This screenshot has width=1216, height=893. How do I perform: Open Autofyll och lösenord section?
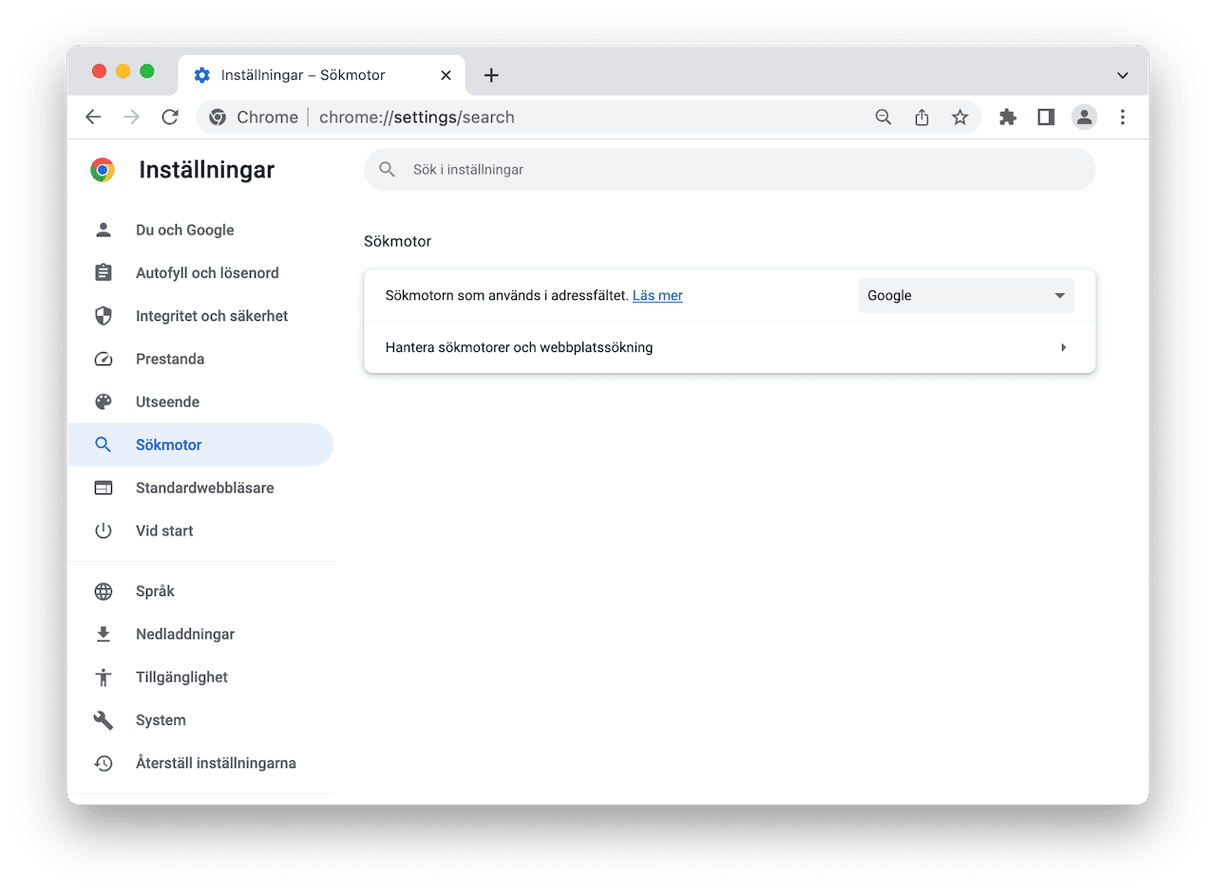pyautogui.click(x=200, y=273)
